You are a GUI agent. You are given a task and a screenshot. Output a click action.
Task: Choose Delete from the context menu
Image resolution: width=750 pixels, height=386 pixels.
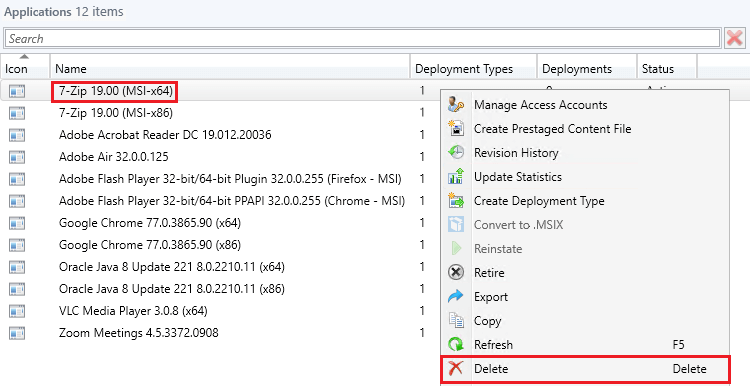585,369
